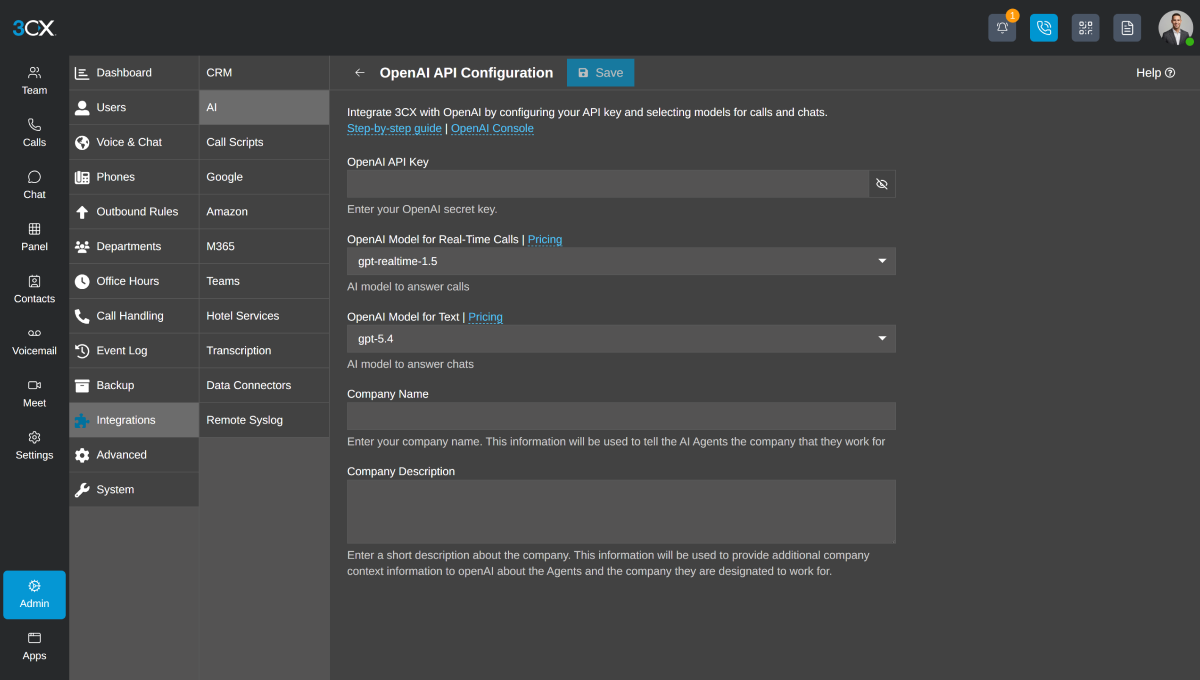Click the 3CX logo
The width and height of the screenshot is (1200, 680).
click(x=34, y=28)
